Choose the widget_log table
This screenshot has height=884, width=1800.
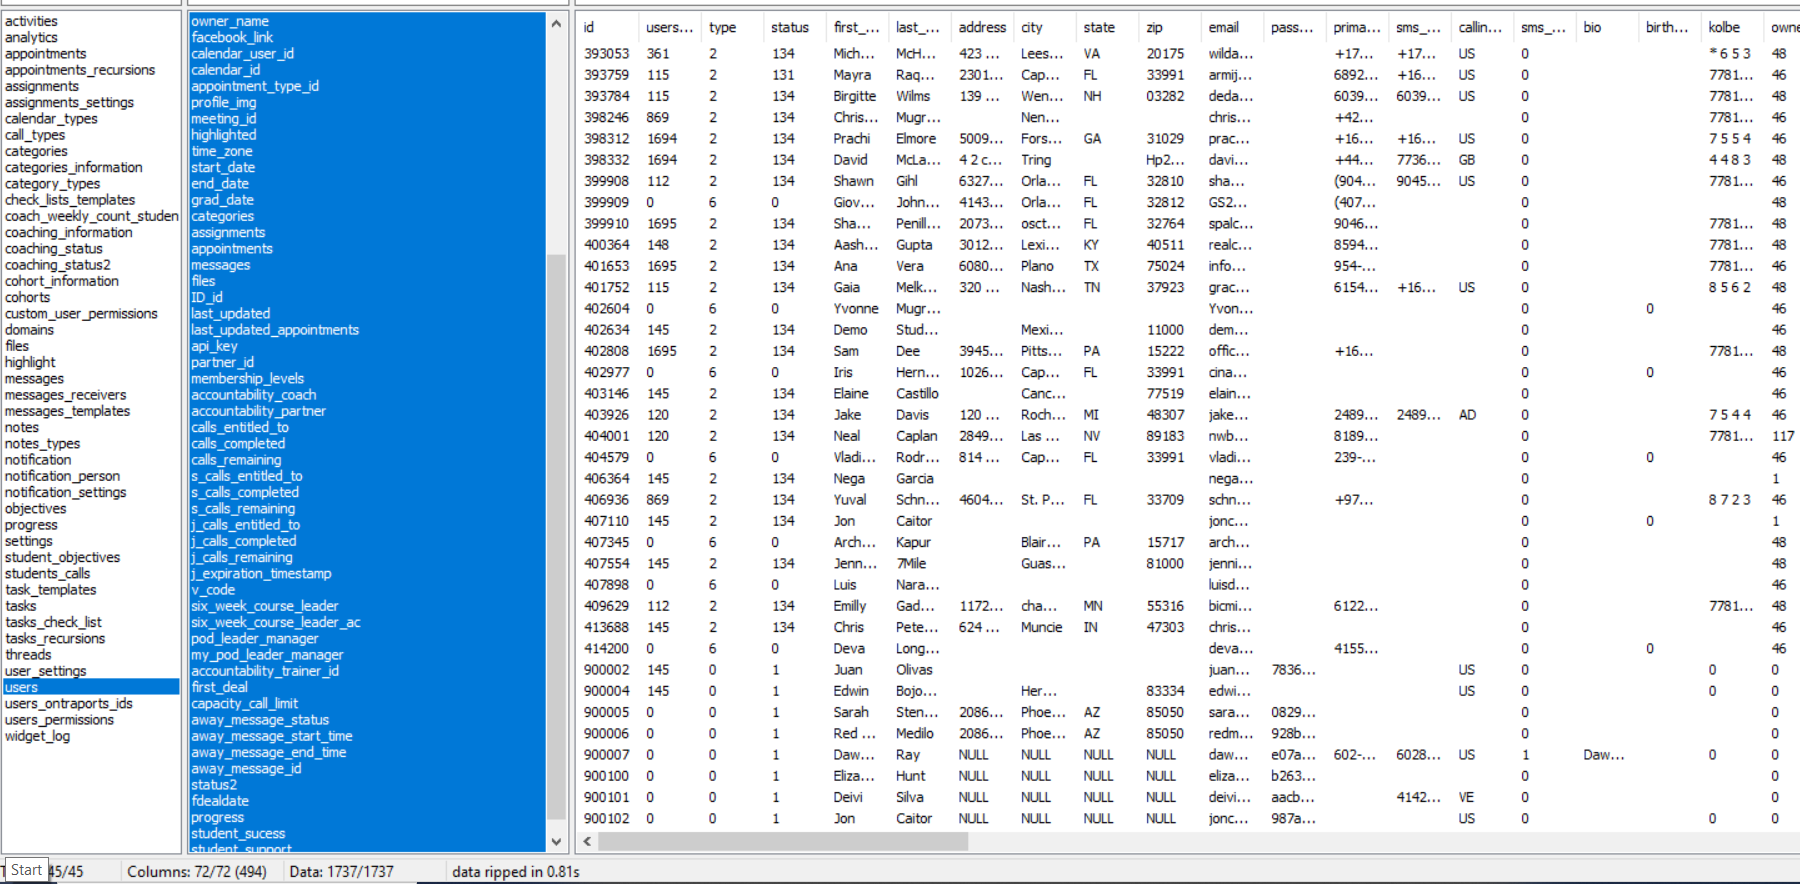point(37,736)
